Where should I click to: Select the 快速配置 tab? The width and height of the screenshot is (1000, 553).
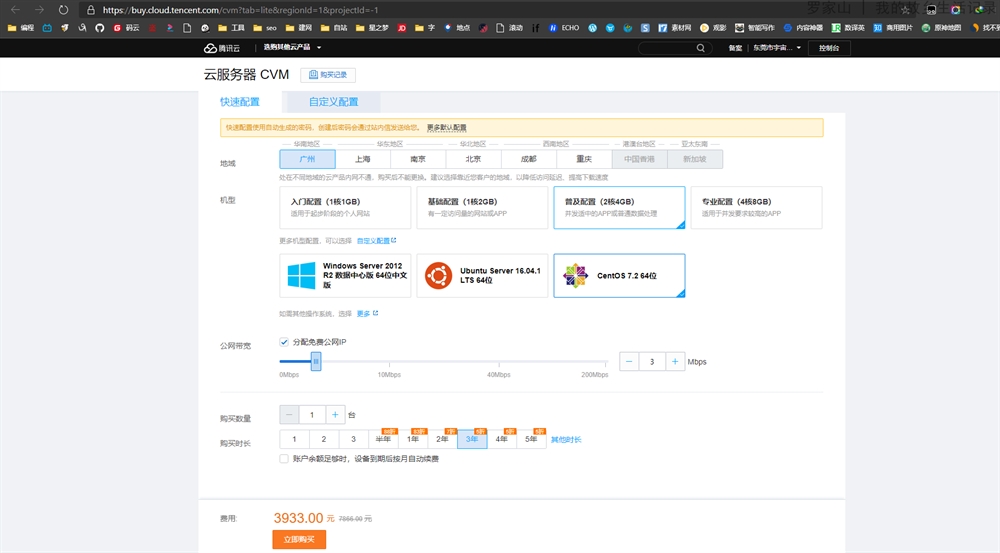240,102
